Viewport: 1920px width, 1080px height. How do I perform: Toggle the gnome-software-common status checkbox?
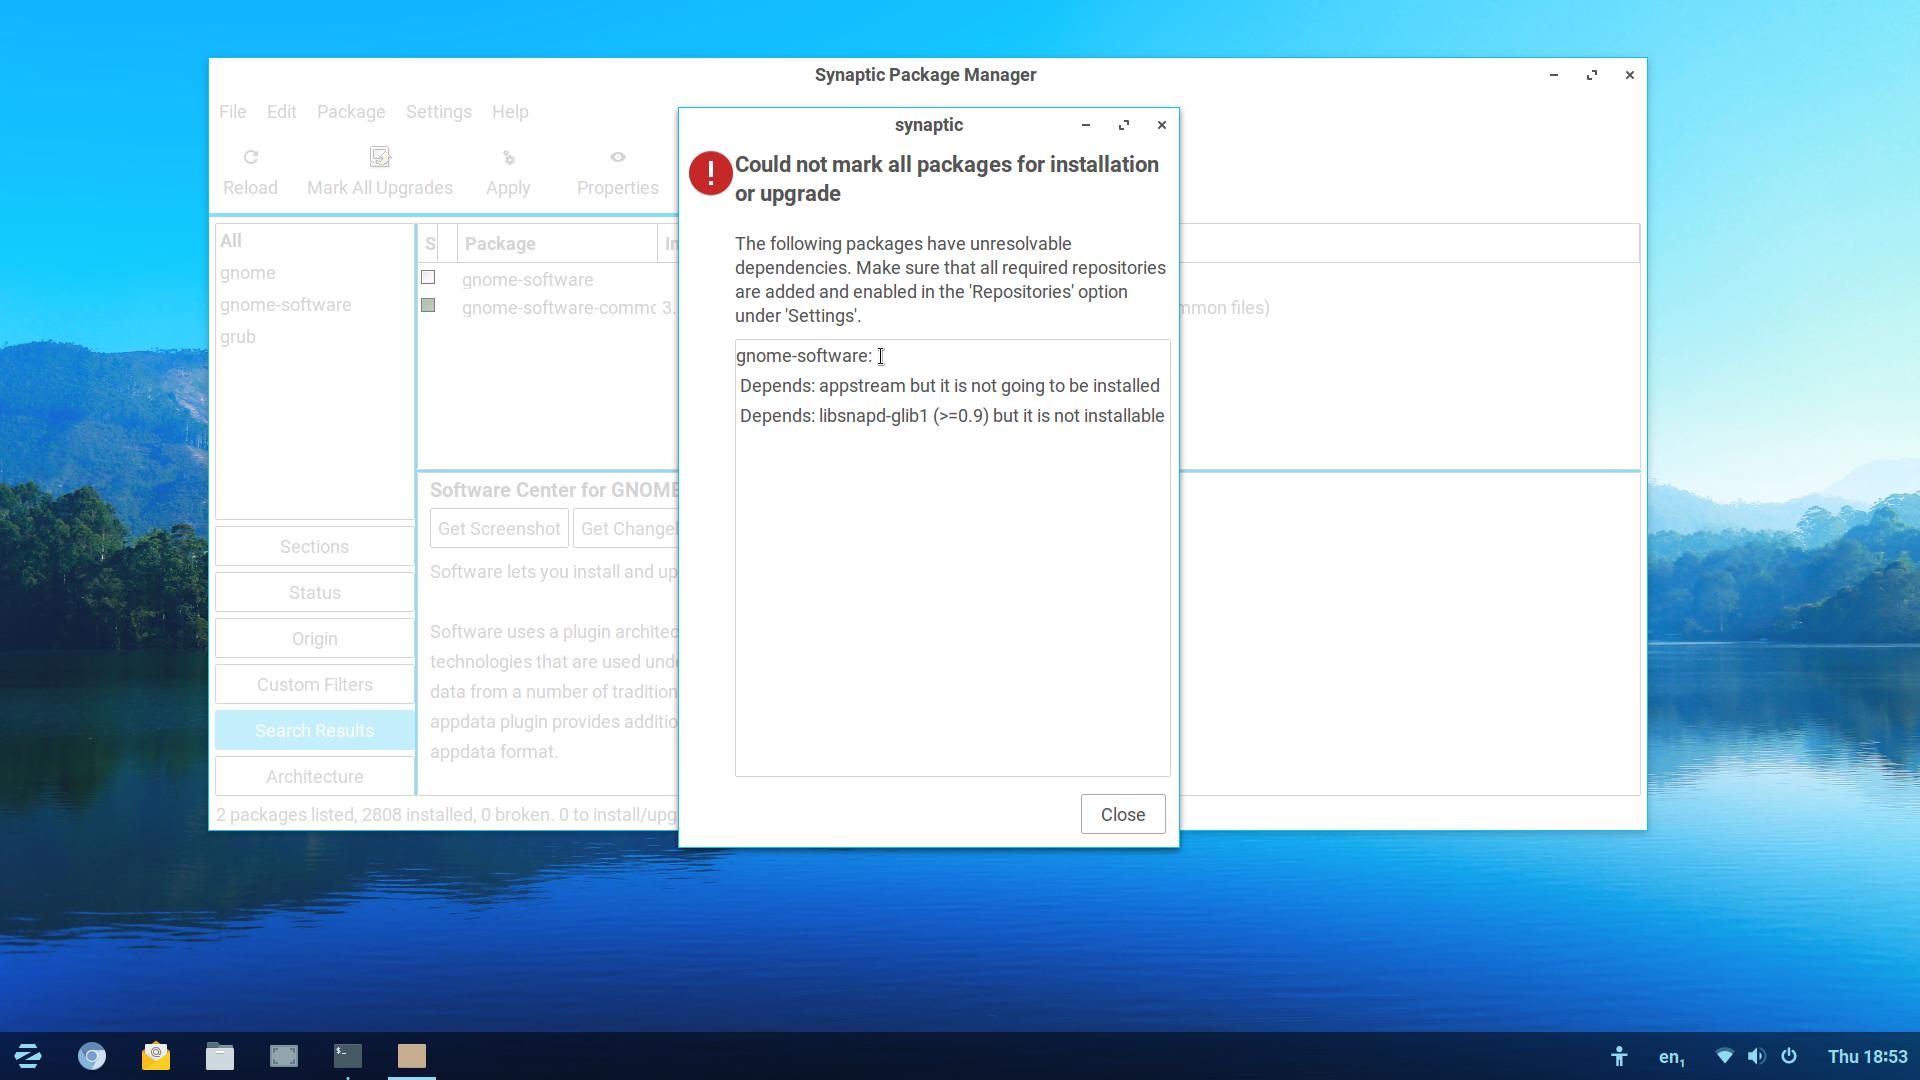(428, 306)
